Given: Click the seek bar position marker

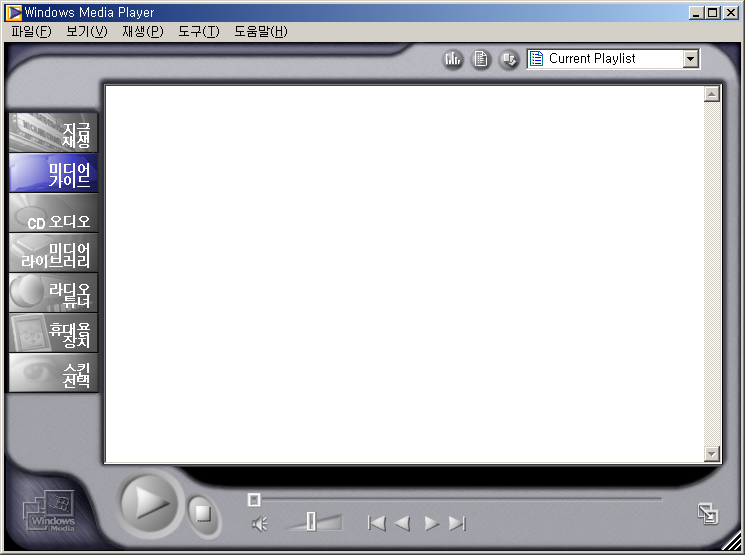Looking at the screenshot, I should 254,499.
